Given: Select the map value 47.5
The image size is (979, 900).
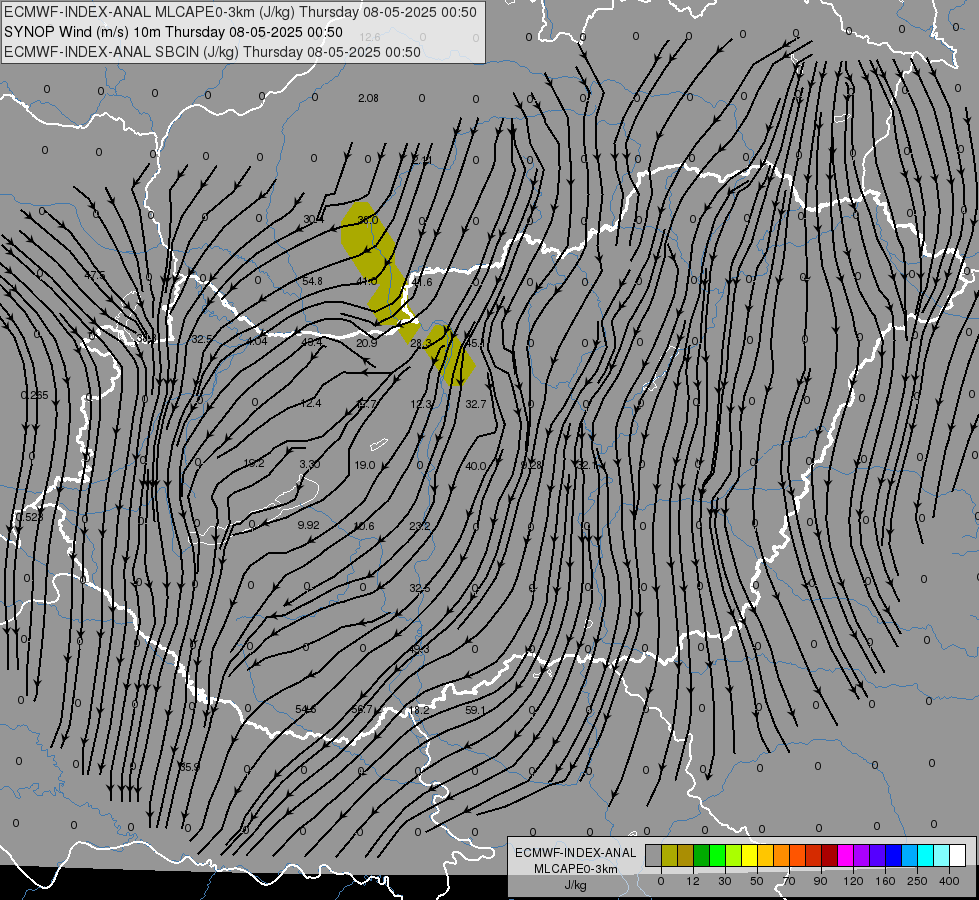Looking at the screenshot, I should 95,275.
